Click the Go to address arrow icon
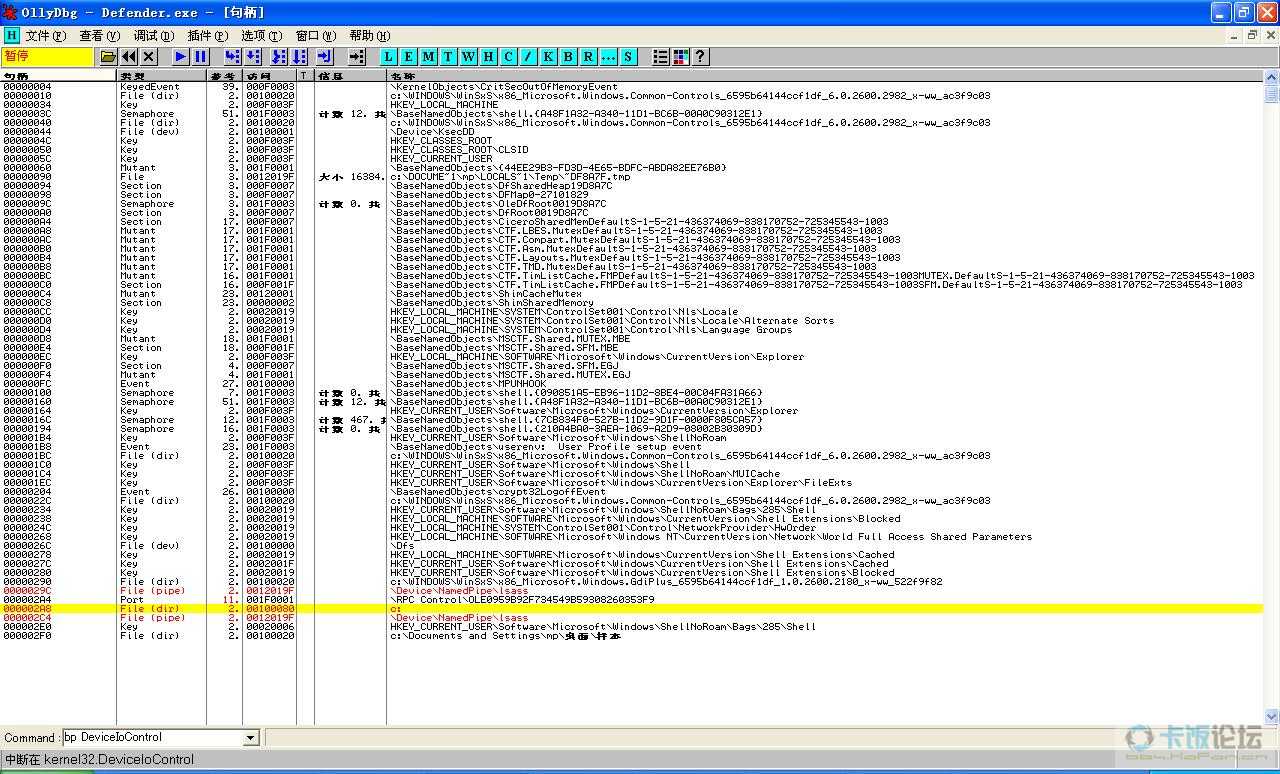 pyautogui.click(x=356, y=57)
